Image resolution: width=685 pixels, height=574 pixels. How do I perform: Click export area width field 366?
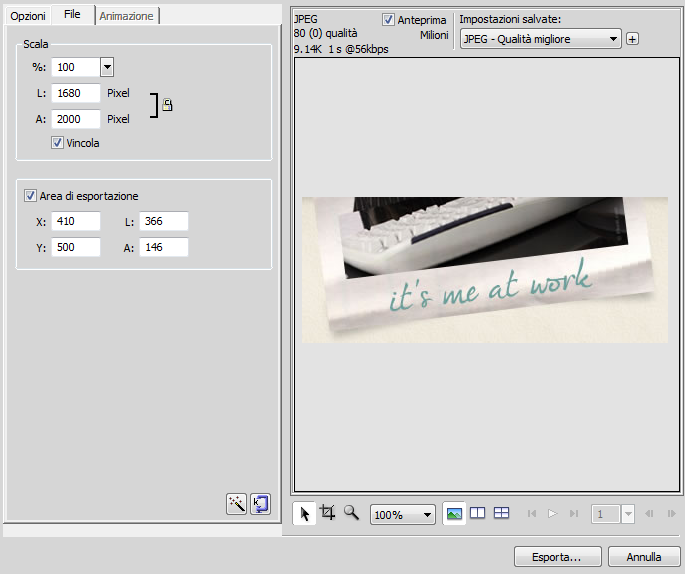pyautogui.click(x=164, y=221)
